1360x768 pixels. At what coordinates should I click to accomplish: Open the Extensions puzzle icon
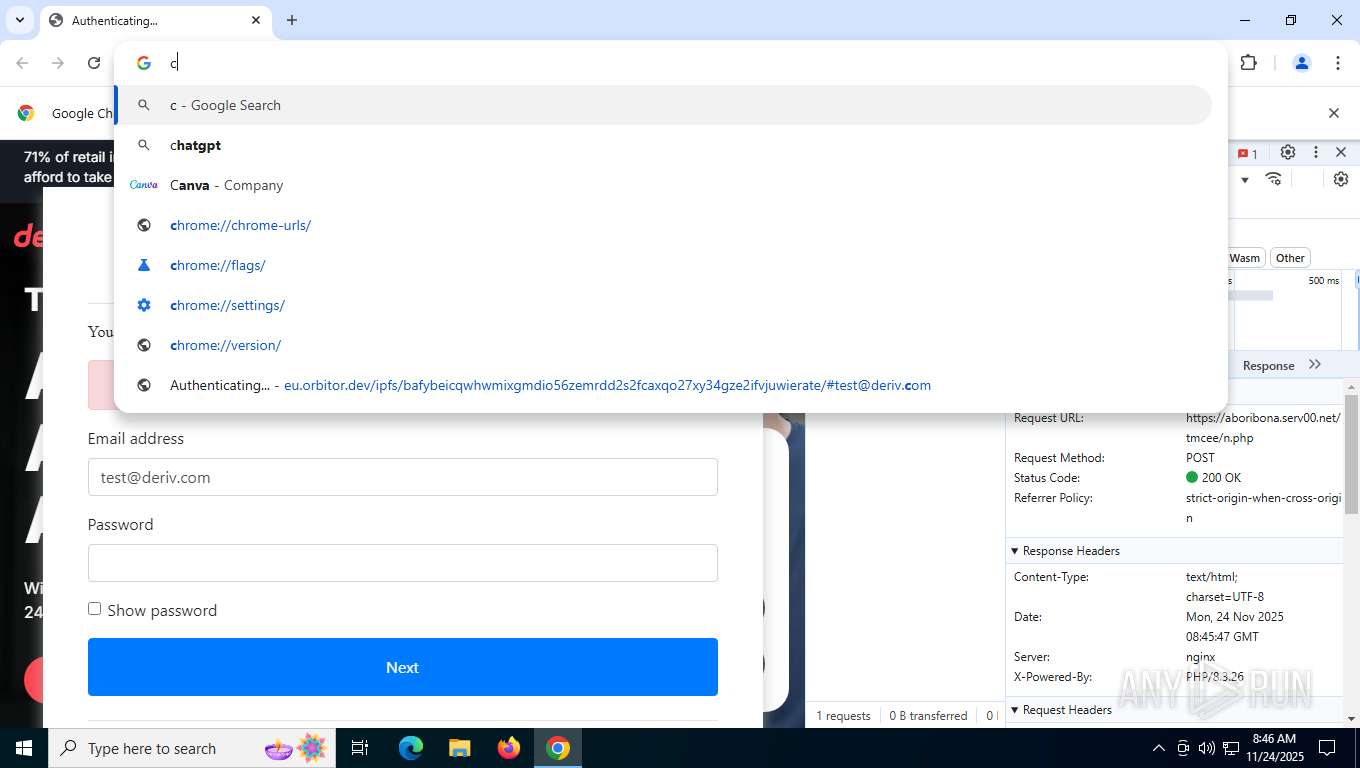click(1248, 63)
